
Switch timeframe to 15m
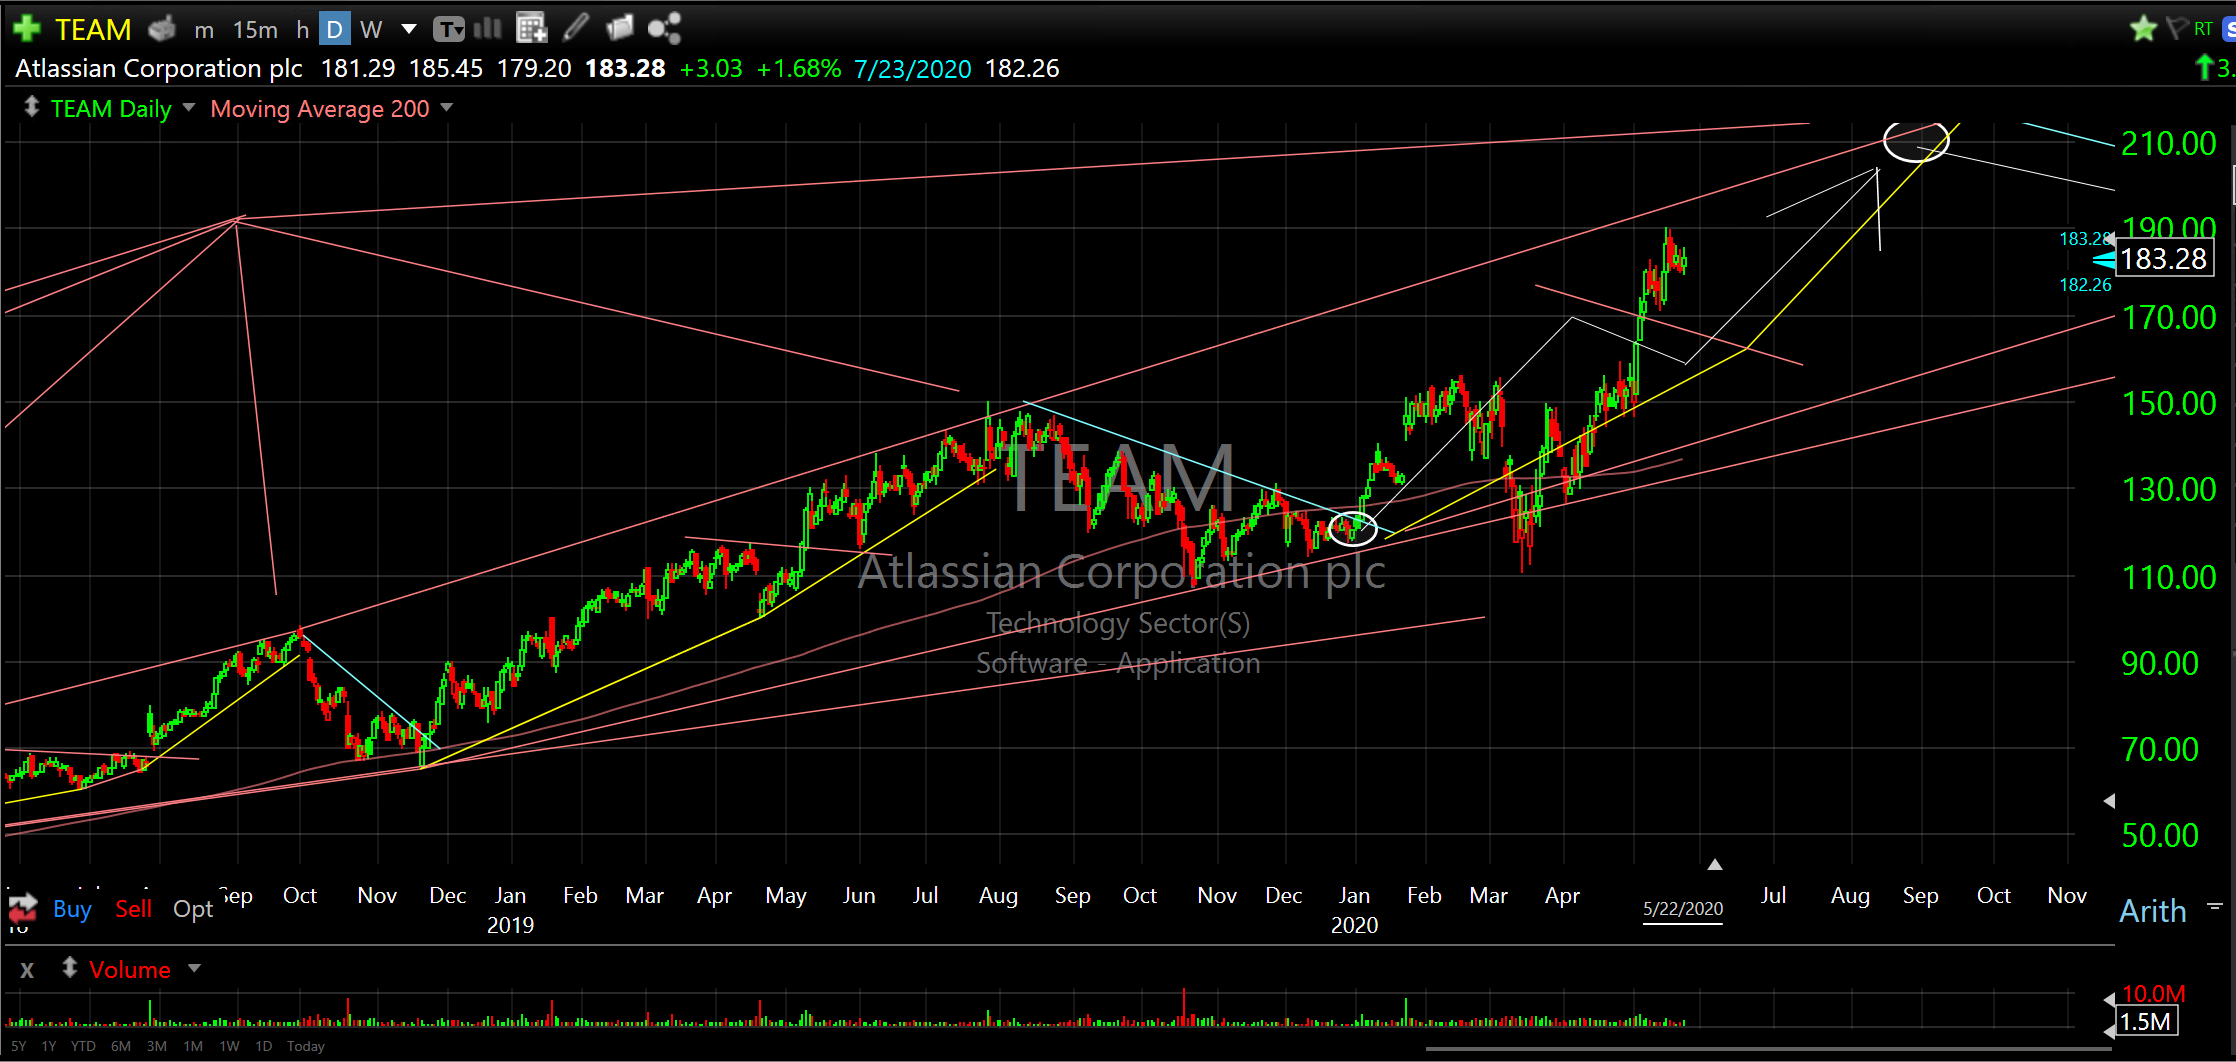click(x=255, y=30)
